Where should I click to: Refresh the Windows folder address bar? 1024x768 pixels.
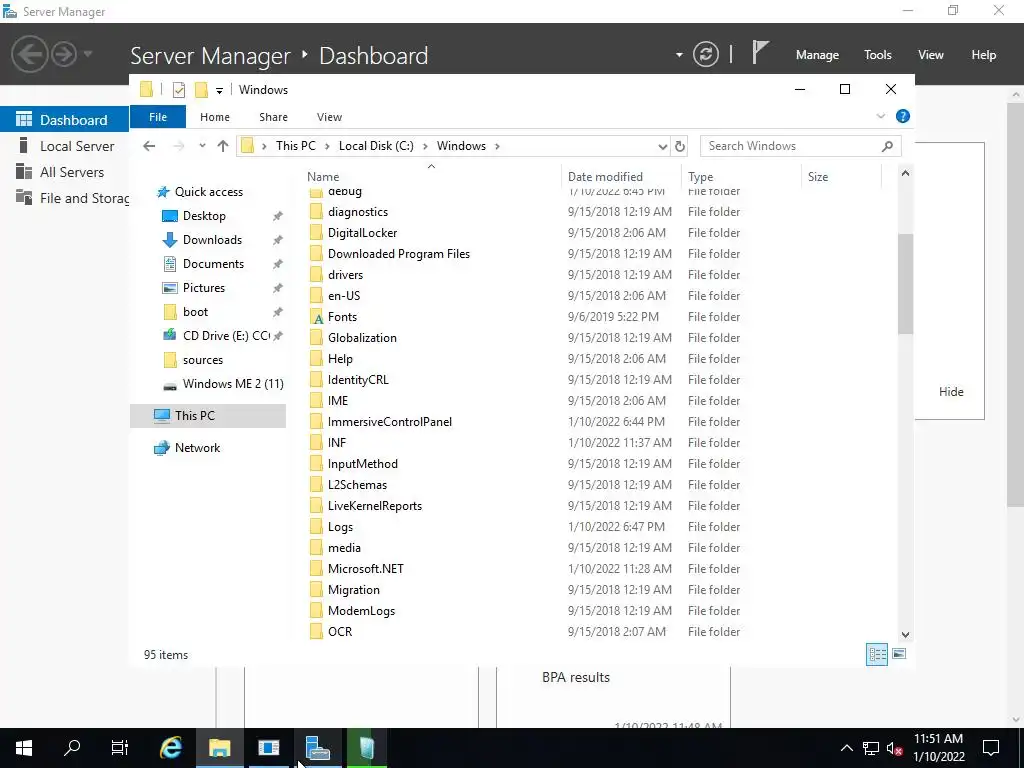tap(680, 146)
